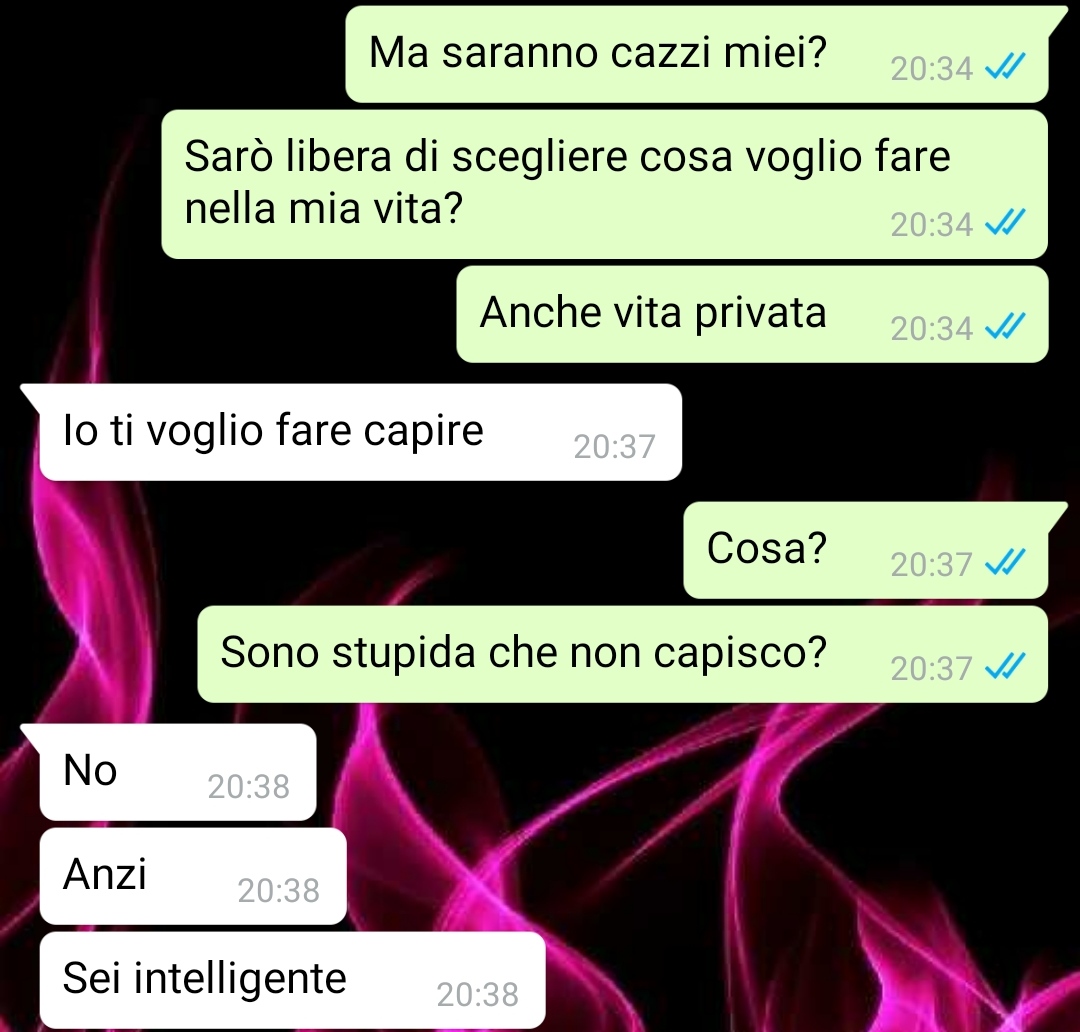Tap the 20:38 timestamp beside 'No'
The width and height of the screenshot is (1080, 1032).
click(249, 787)
